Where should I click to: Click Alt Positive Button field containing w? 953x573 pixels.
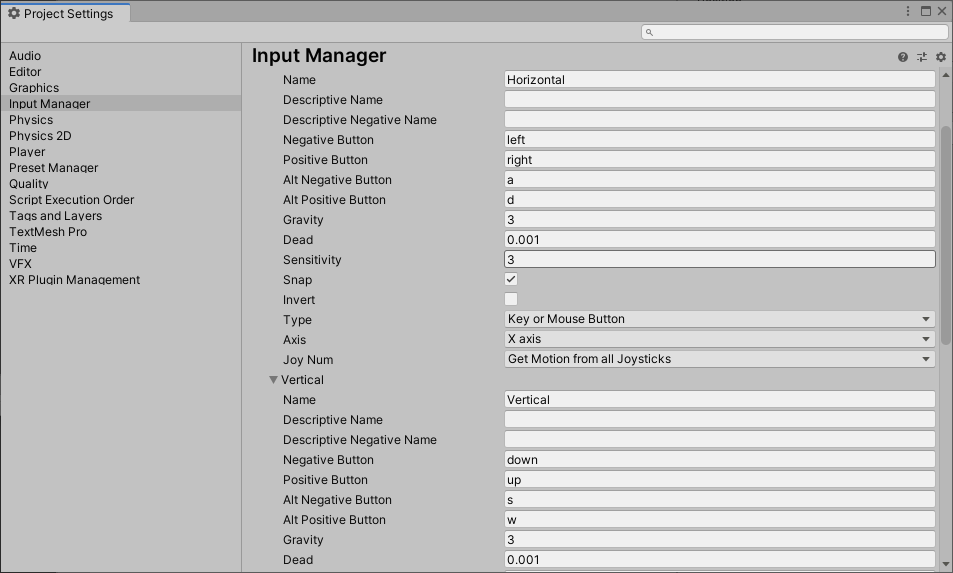coord(720,520)
